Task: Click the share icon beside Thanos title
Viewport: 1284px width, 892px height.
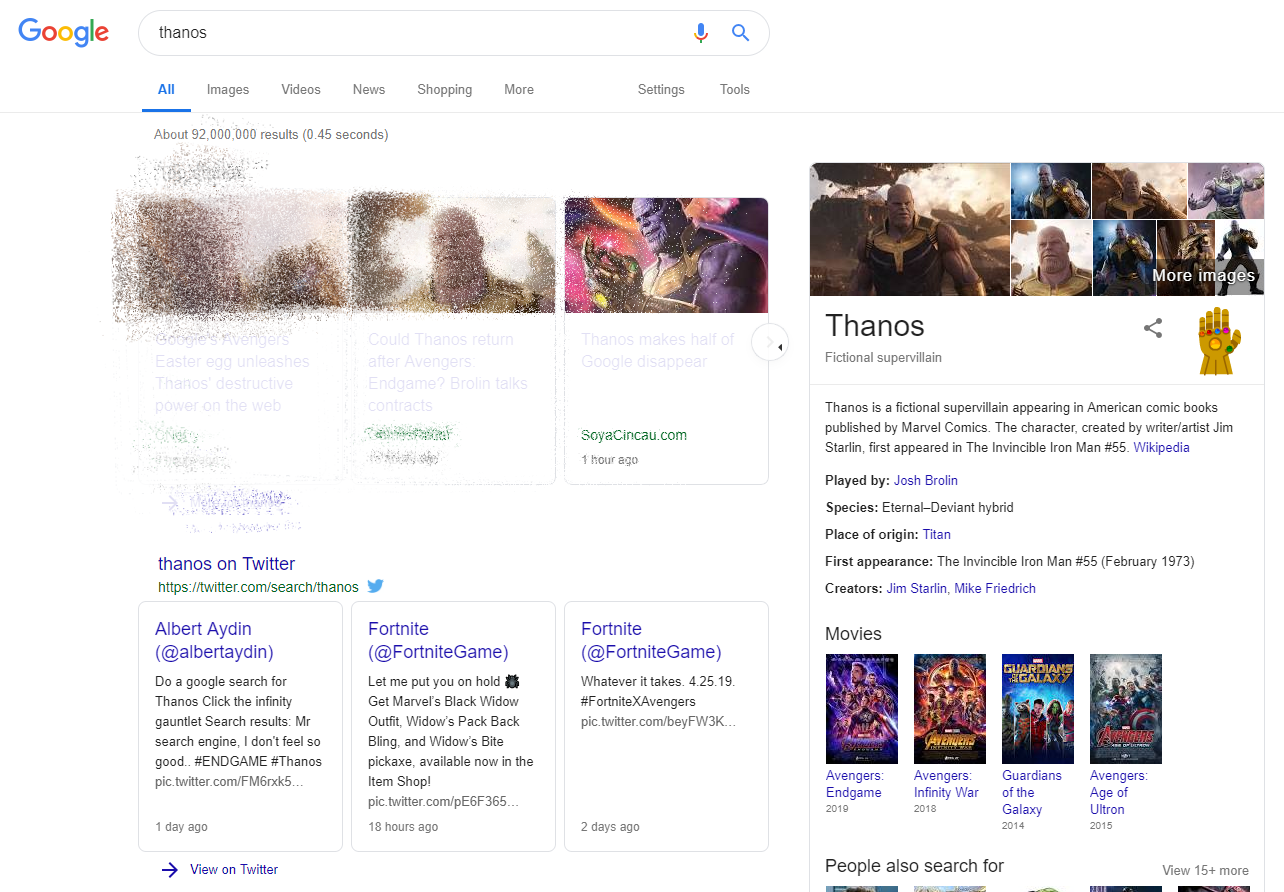Action: coord(1153,328)
